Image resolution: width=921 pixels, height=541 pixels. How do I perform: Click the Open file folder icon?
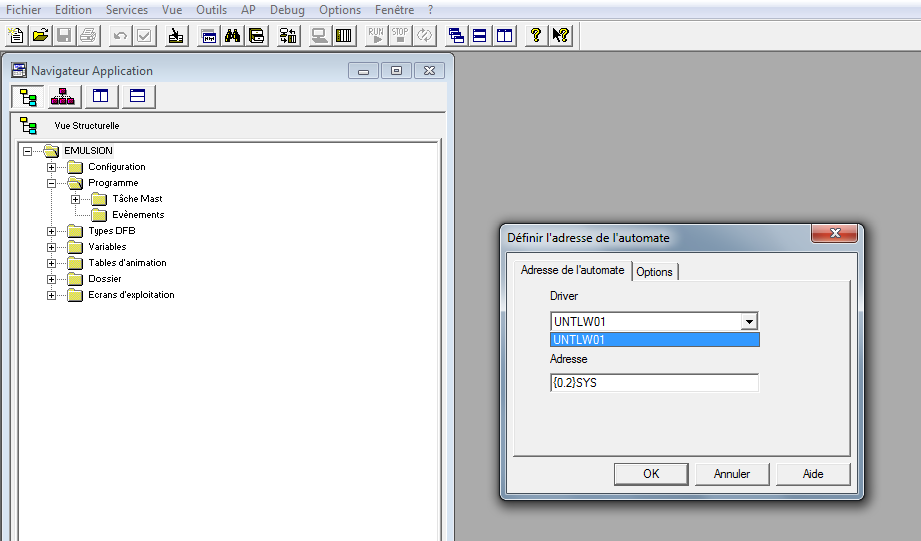(x=40, y=36)
